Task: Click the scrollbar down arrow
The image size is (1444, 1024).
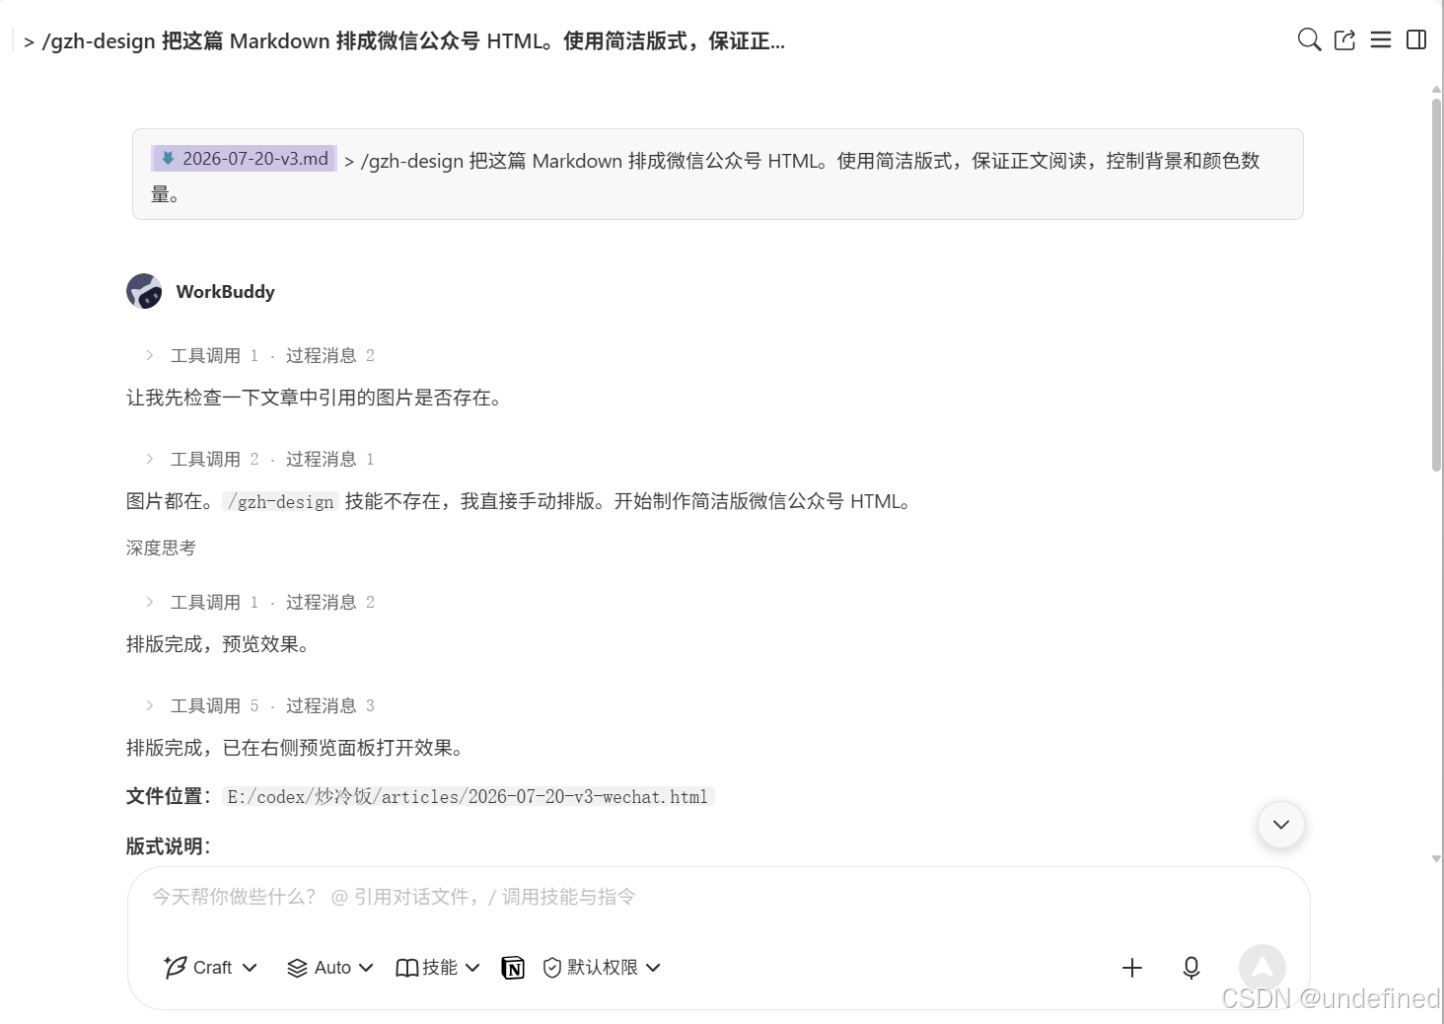Action: coord(1437,858)
